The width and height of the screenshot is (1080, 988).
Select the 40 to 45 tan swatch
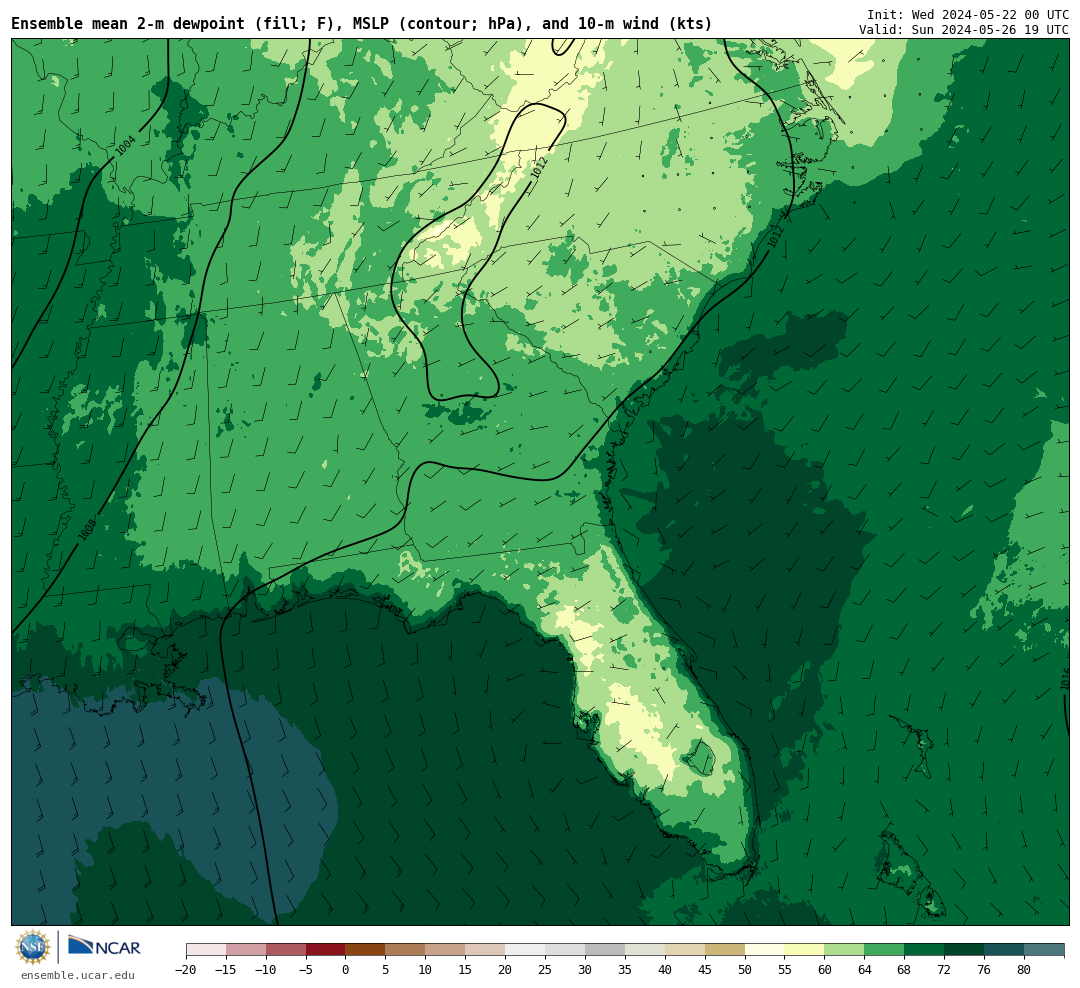click(685, 950)
